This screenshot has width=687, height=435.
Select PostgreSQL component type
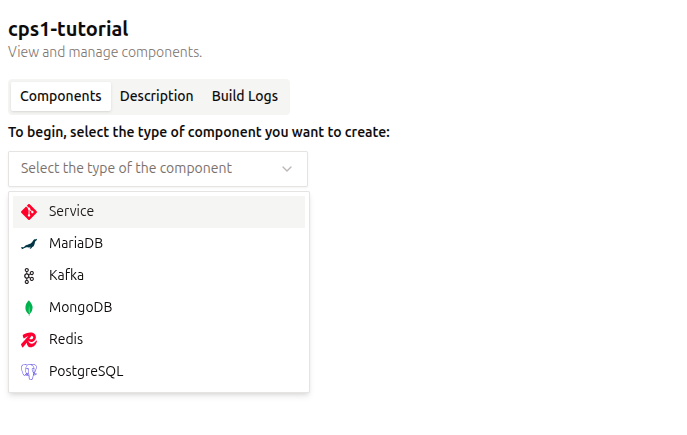click(x=159, y=372)
